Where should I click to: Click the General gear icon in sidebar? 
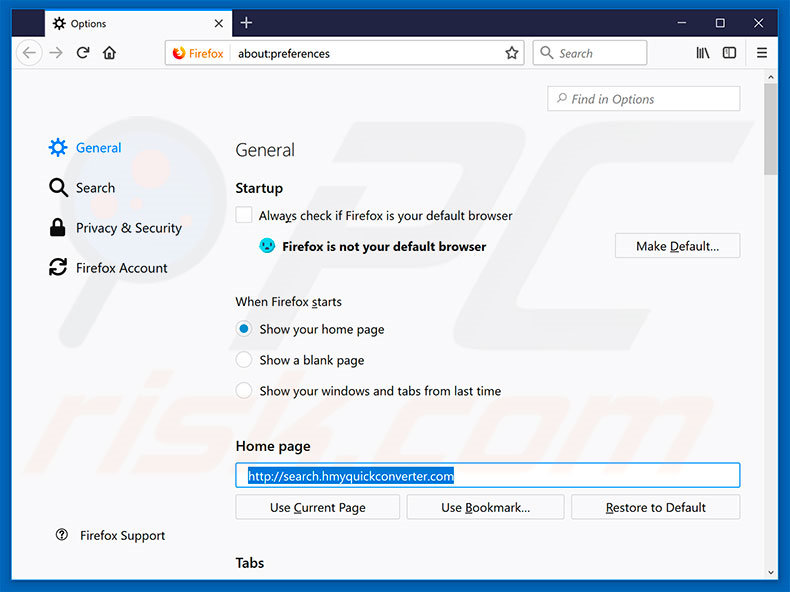[58, 148]
